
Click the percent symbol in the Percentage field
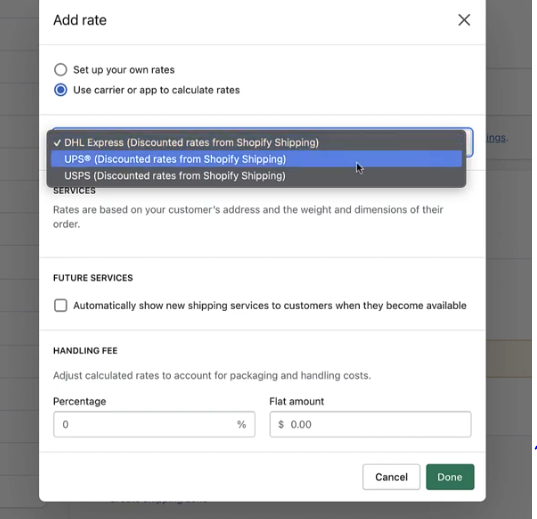point(241,424)
